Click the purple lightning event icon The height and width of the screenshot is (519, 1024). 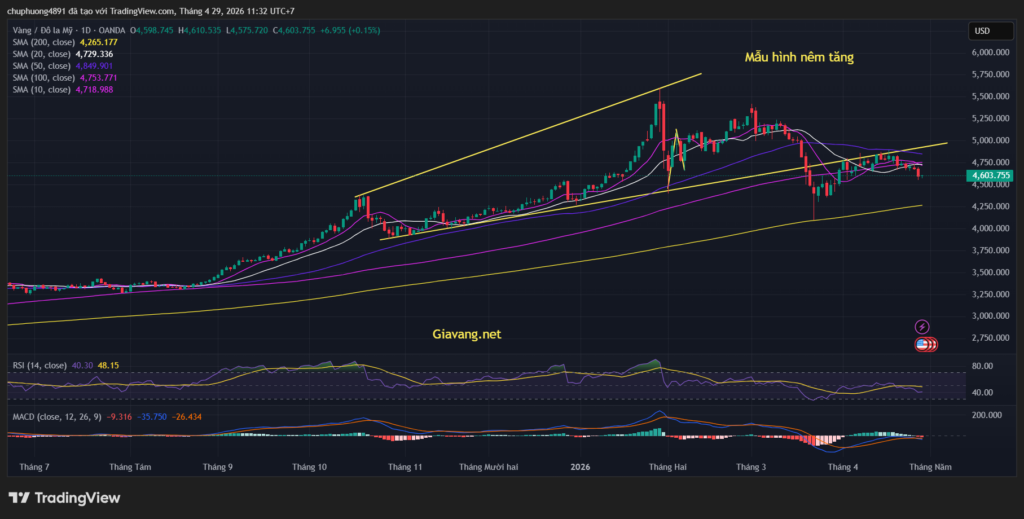tap(922, 326)
